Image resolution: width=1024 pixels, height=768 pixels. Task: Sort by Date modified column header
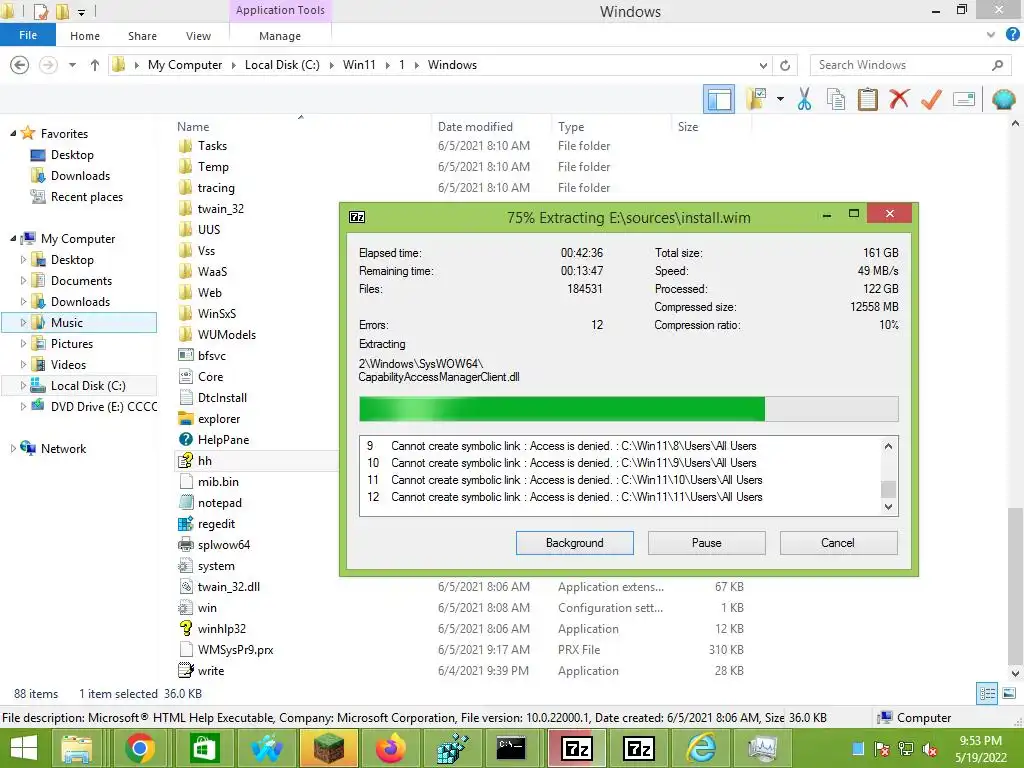(x=475, y=127)
